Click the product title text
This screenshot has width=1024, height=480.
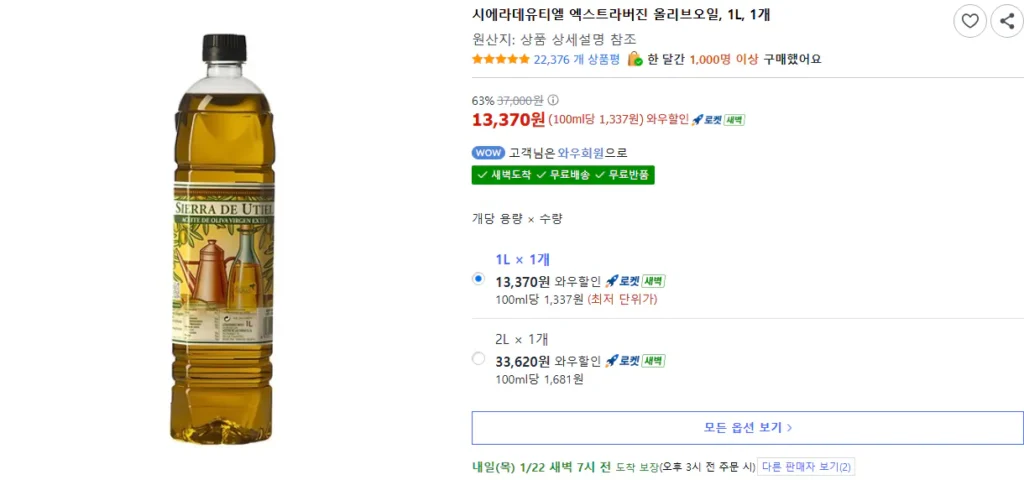[x=621, y=15]
